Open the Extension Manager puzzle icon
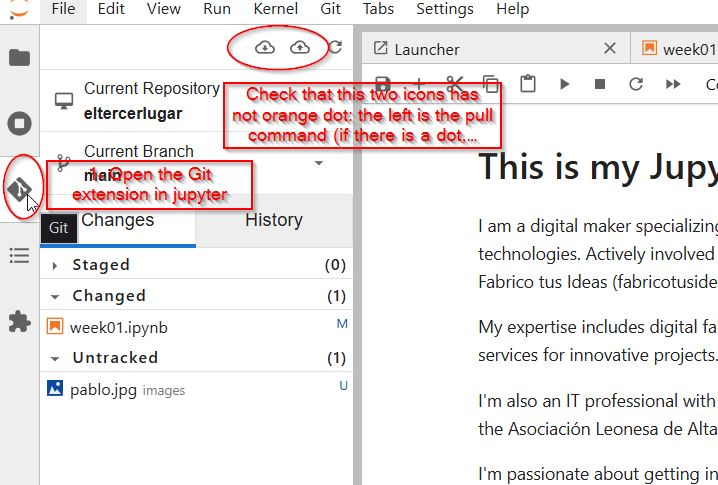Image resolution: width=718 pixels, height=485 pixels. (x=19, y=321)
